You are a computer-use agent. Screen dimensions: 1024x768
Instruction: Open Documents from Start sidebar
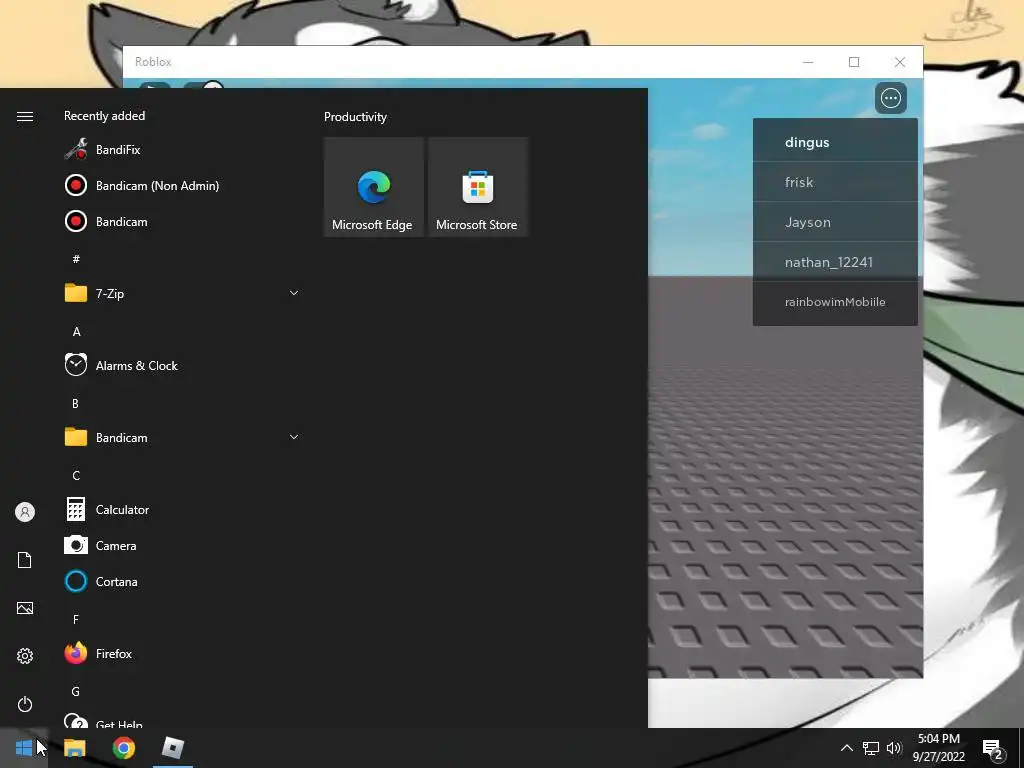click(25, 560)
